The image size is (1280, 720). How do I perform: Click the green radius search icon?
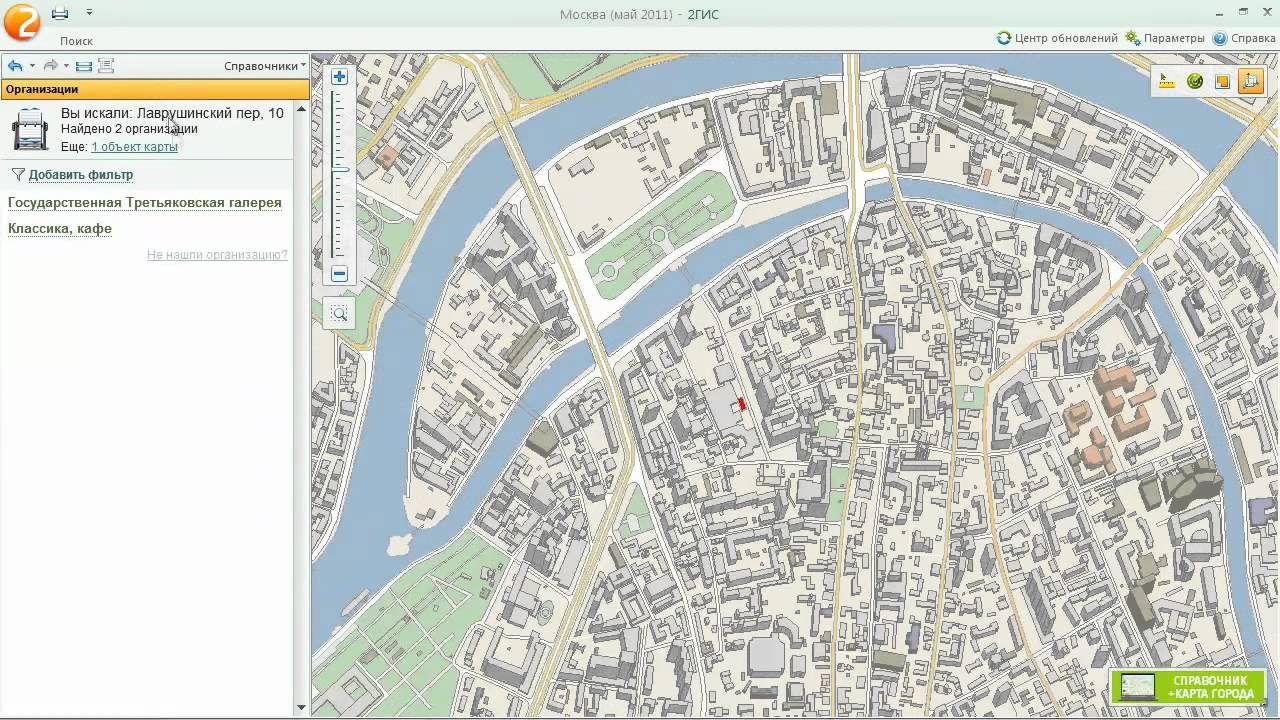1195,82
